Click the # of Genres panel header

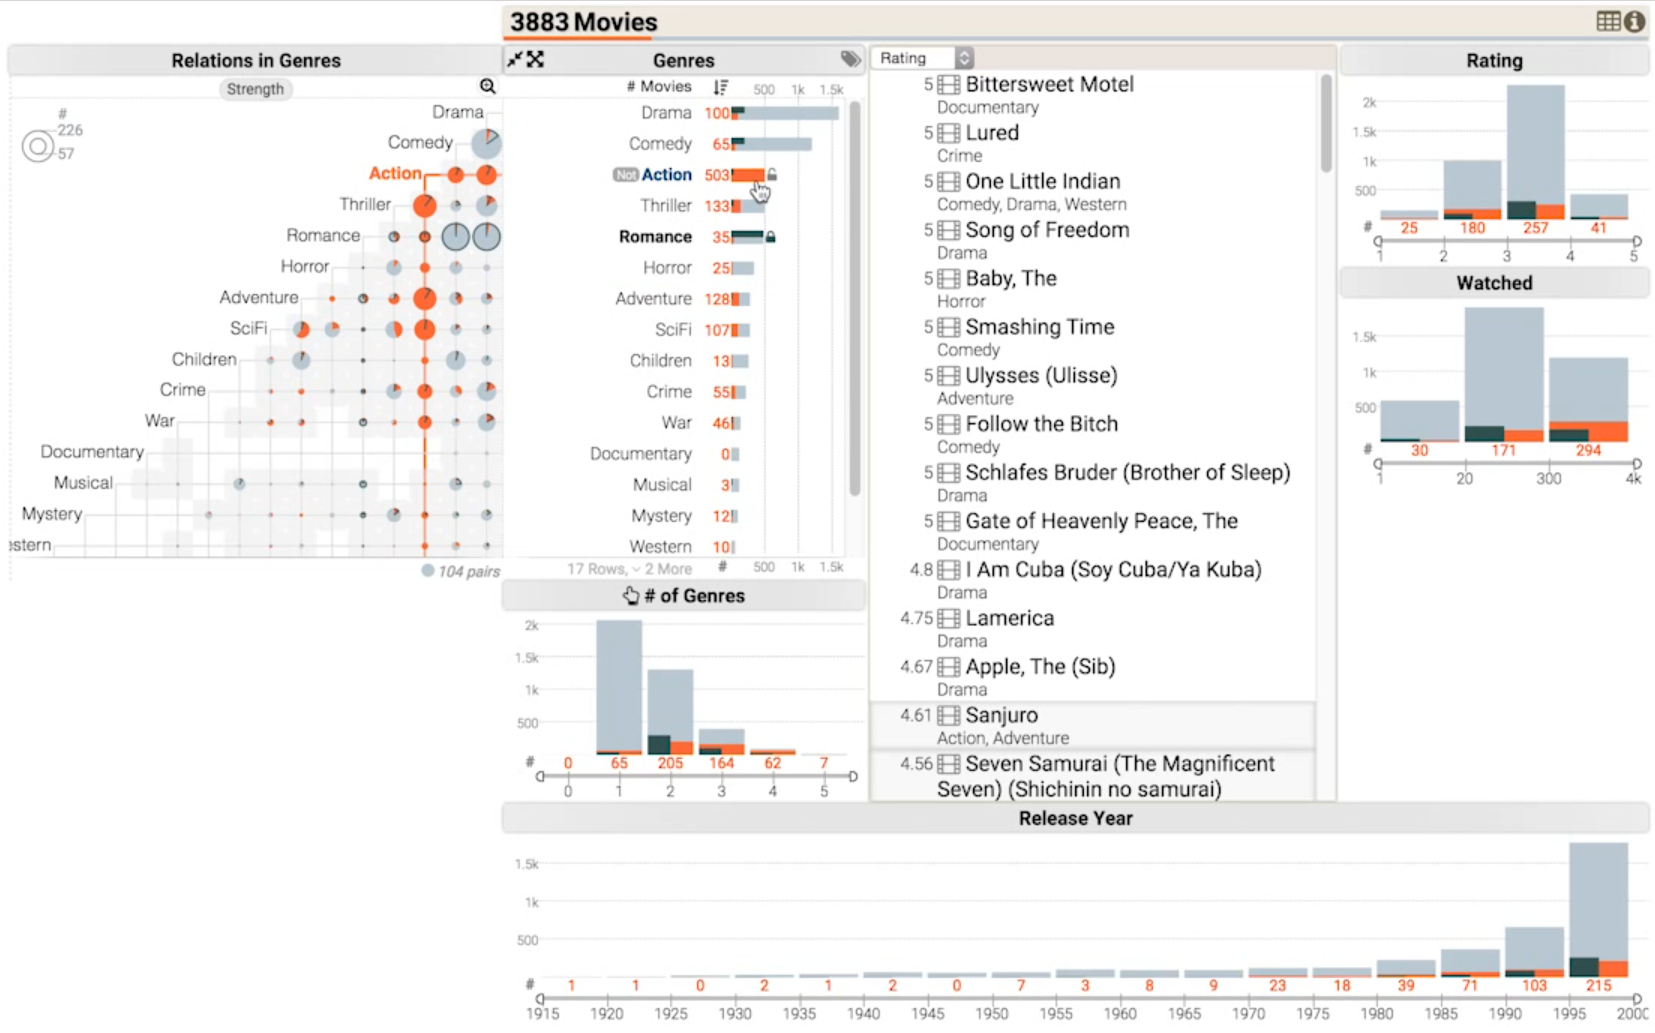(x=684, y=596)
